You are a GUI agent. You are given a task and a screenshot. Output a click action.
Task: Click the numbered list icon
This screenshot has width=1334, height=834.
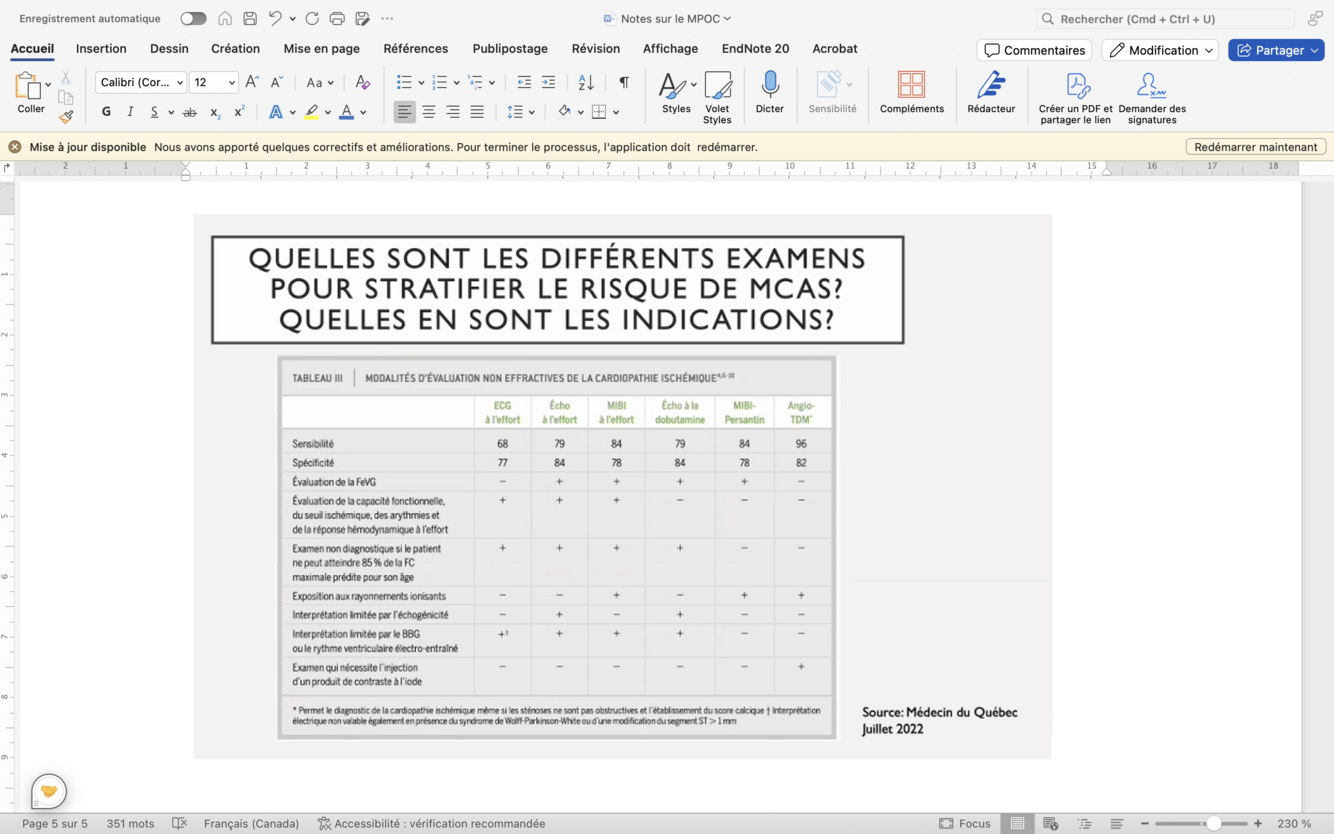[439, 83]
